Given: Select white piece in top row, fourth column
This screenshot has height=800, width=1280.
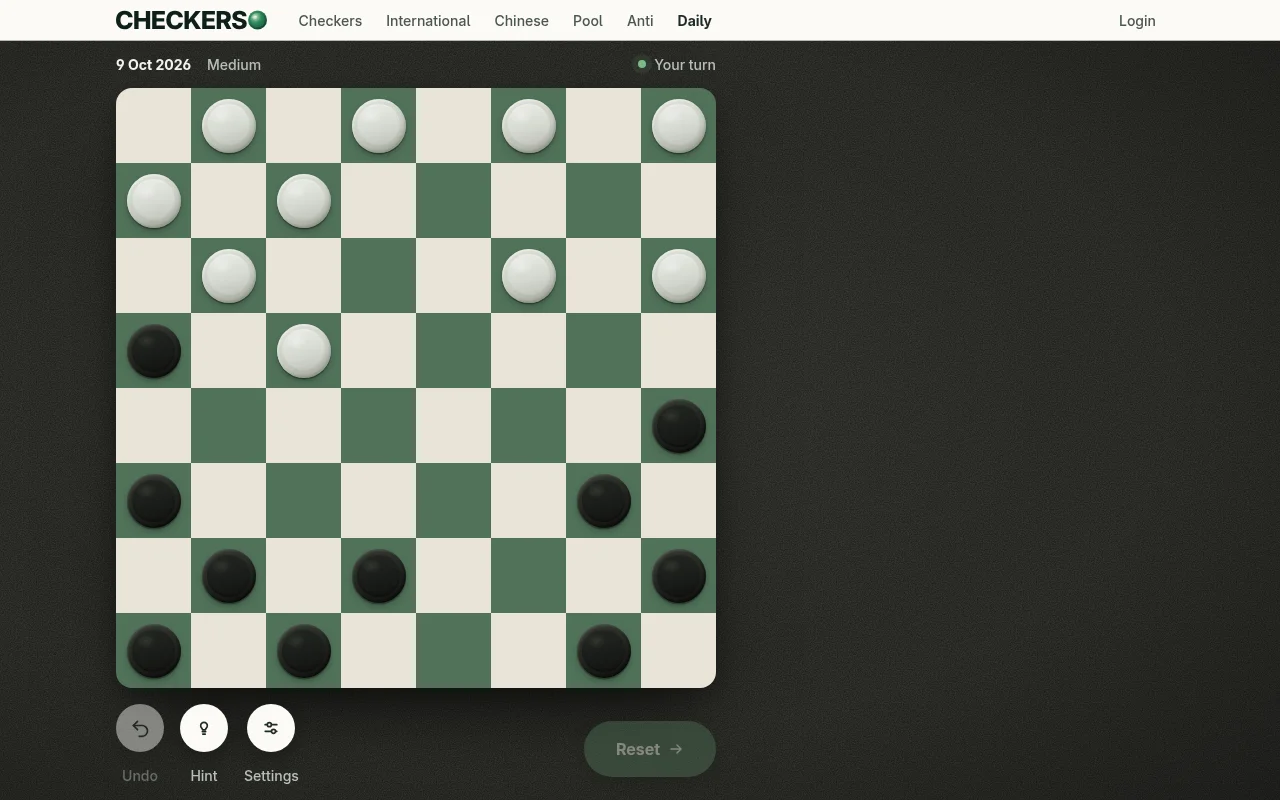Looking at the screenshot, I should coord(379,126).
